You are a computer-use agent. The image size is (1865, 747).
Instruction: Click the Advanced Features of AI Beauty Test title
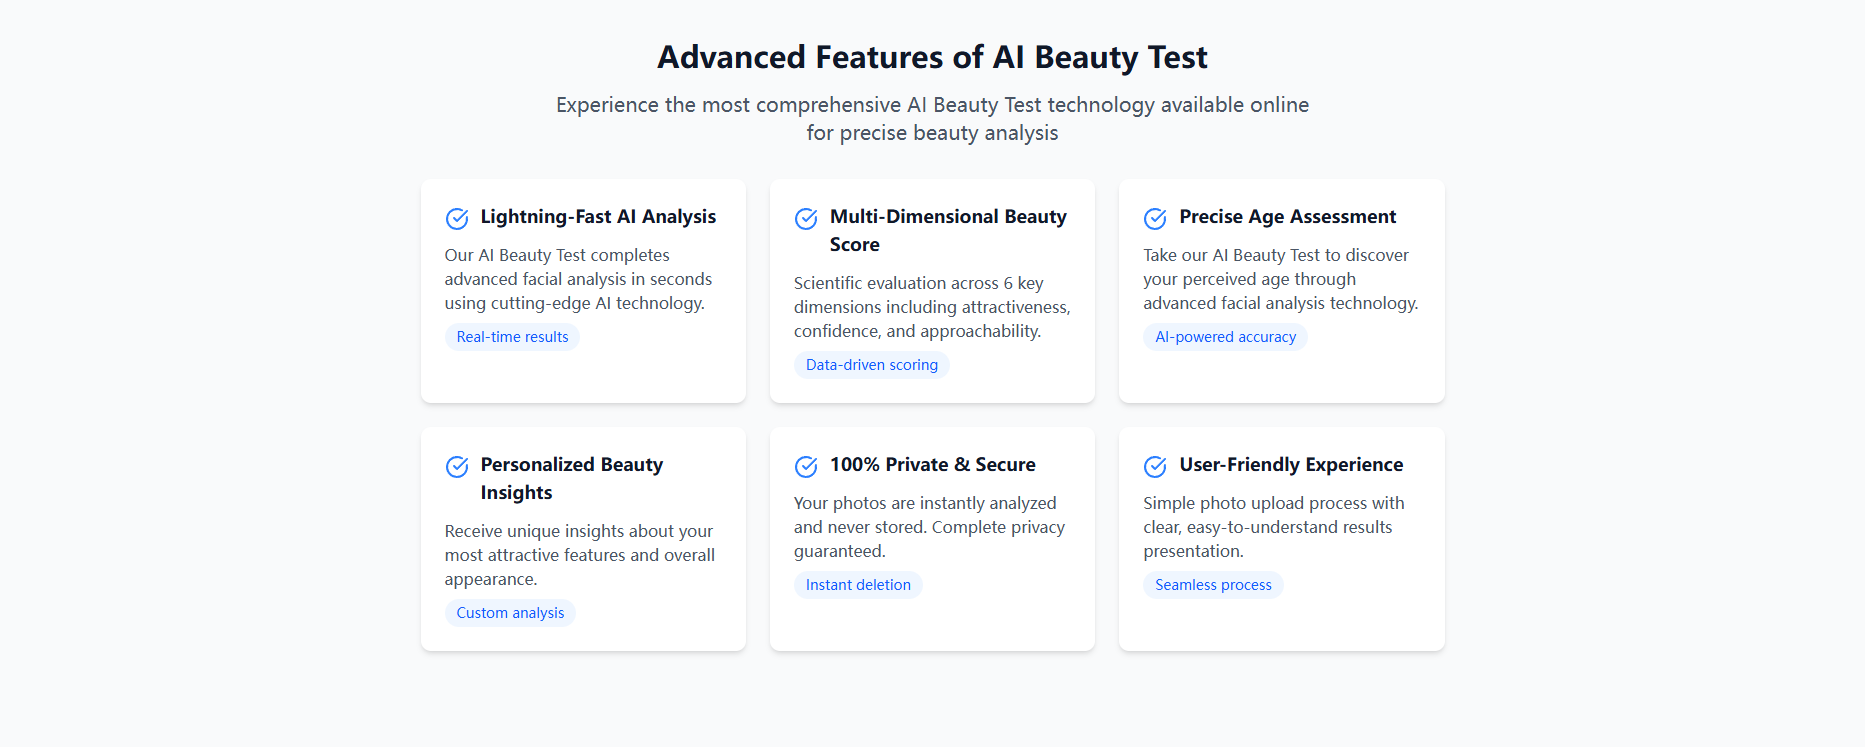click(932, 57)
